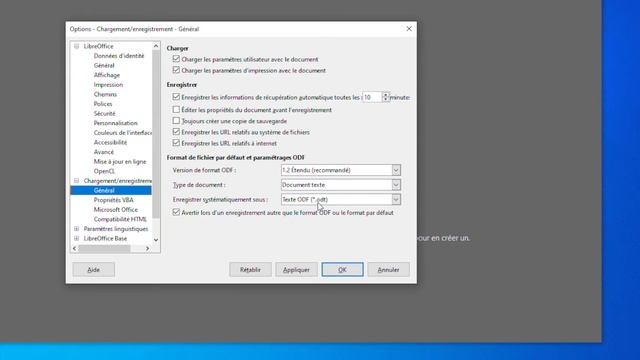Collapse the Chargement/enregistrement tree node
The image size is (640, 360).
[76, 180]
